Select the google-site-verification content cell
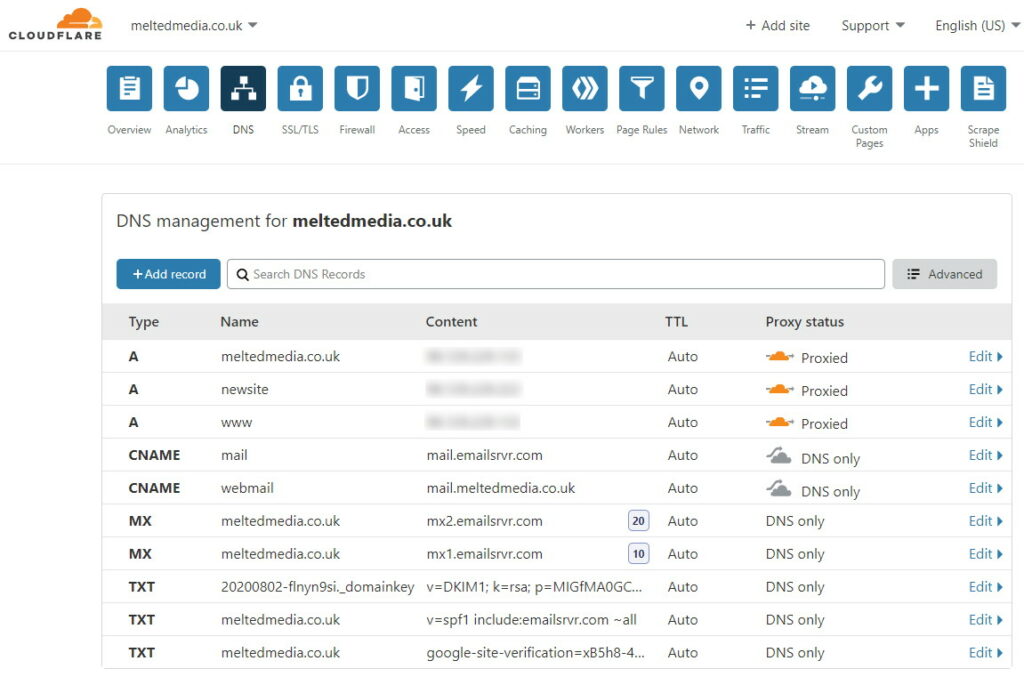1024x677 pixels. 536,652
